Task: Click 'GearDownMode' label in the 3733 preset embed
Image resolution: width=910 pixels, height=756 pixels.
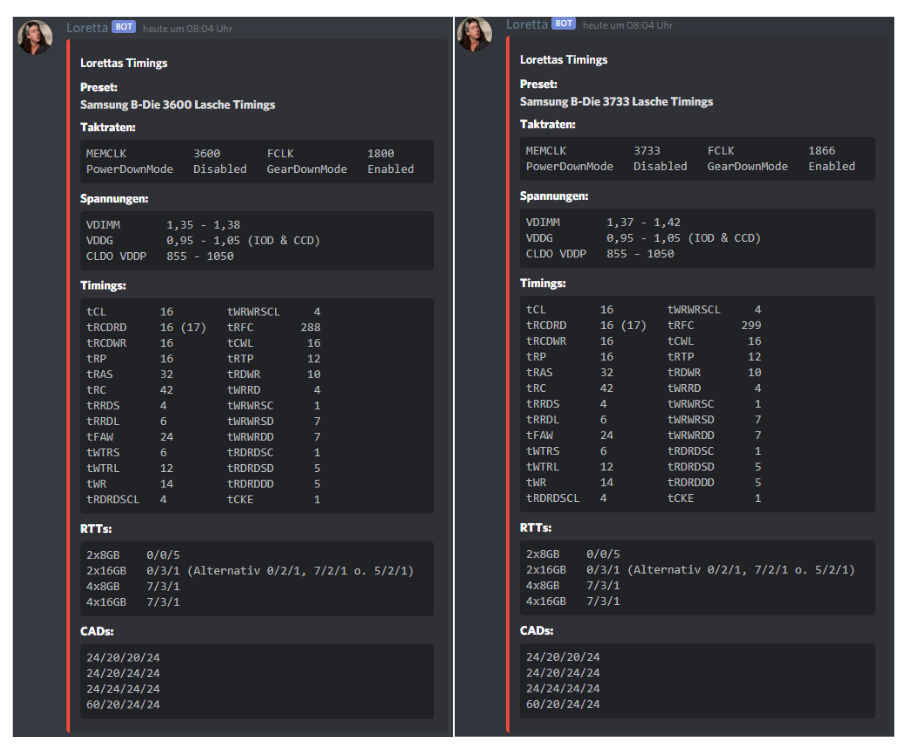Action: [x=748, y=167]
